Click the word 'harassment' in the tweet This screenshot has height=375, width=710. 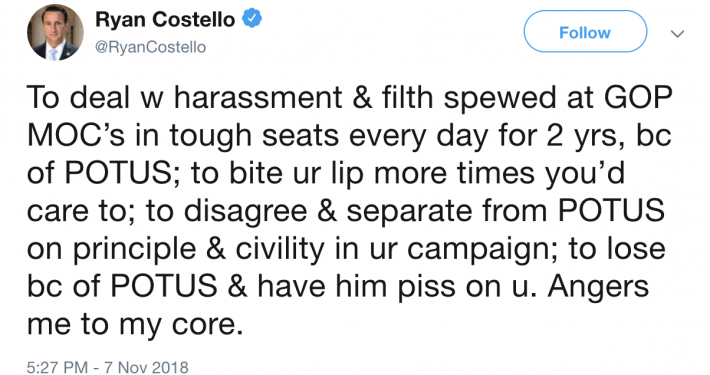258,97
